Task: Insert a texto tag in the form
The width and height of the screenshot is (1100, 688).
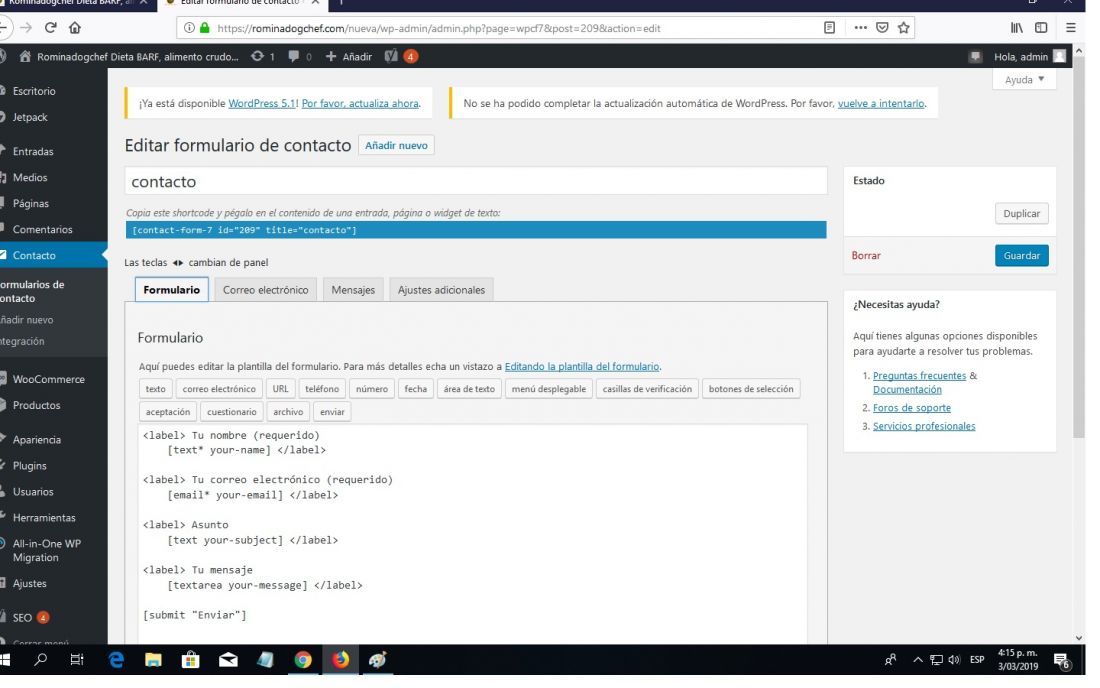Action: pos(155,389)
